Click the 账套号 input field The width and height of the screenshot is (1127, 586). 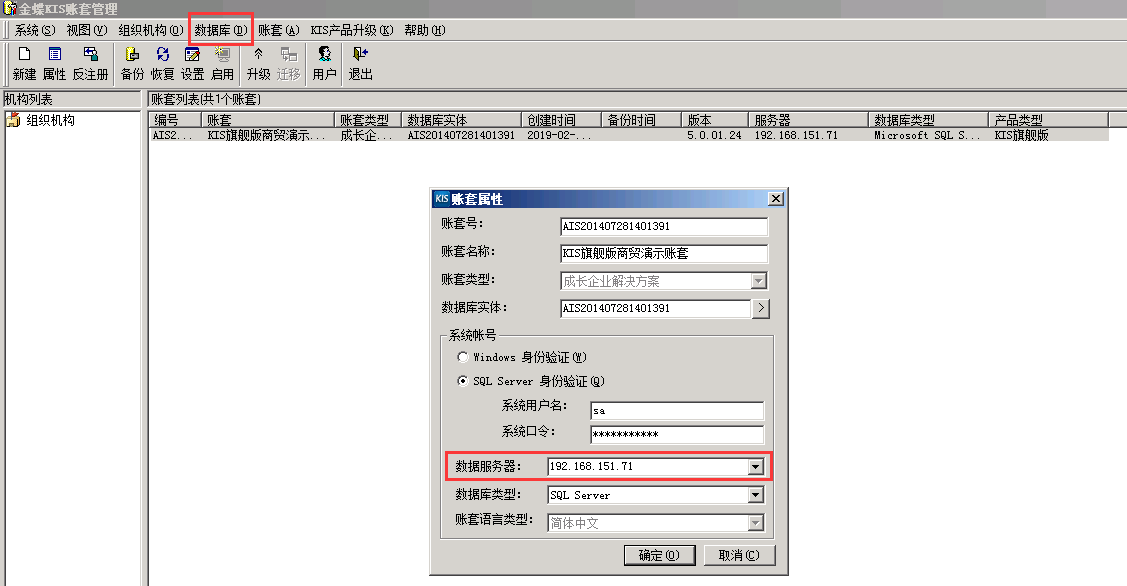click(664, 226)
